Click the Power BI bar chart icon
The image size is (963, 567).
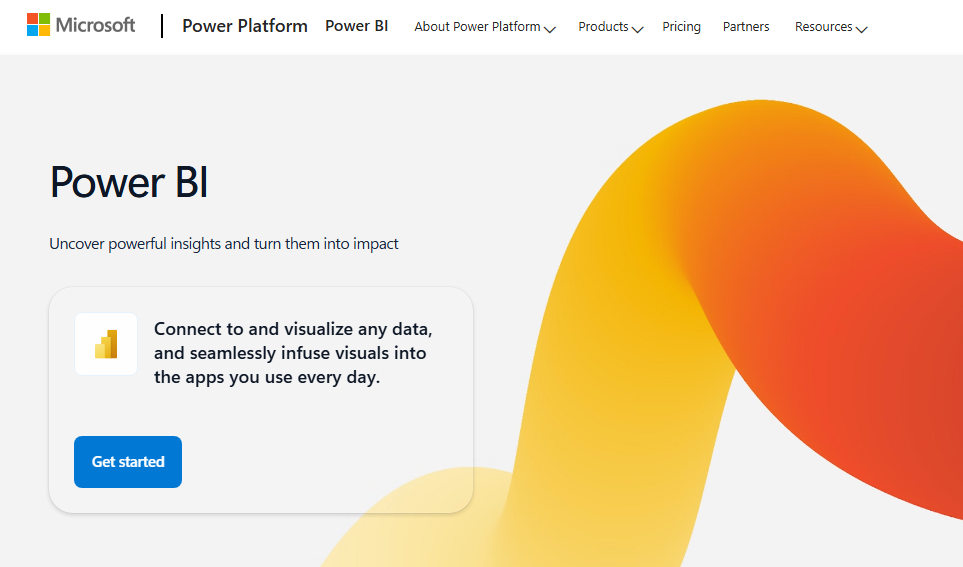106,344
